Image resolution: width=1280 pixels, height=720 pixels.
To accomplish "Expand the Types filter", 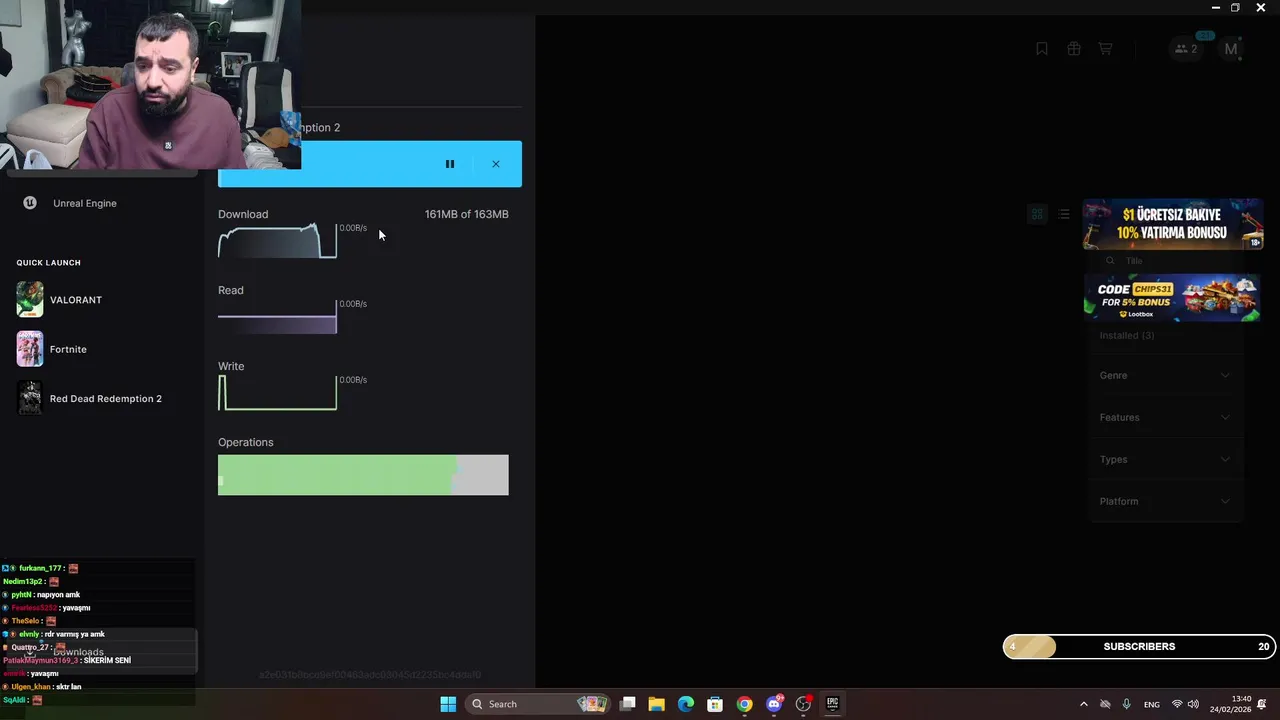I will [1165, 459].
